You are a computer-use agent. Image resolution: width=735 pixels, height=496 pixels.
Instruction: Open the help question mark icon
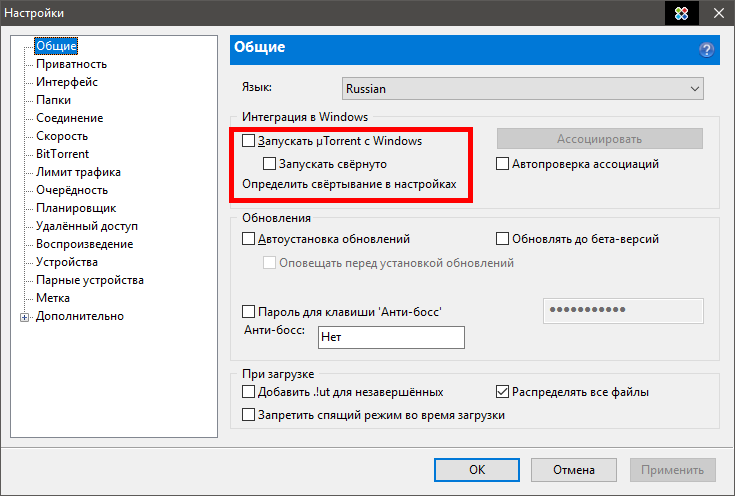(706, 50)
